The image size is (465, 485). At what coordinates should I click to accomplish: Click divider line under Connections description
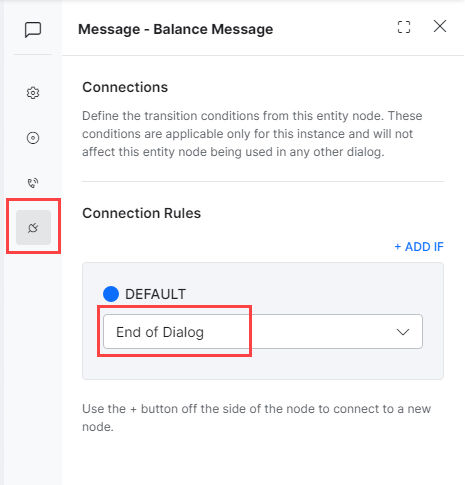pyautogui.click(x=263, y=182)
